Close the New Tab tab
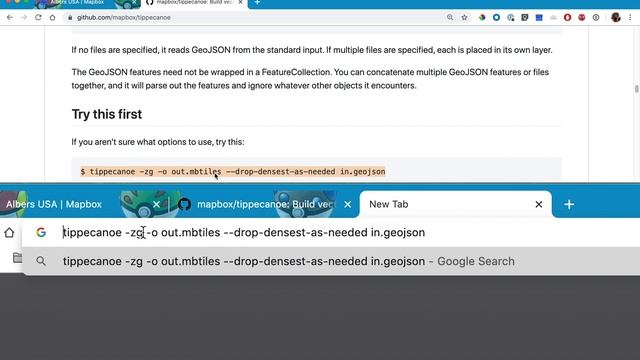The height and width of the screenshot is (360, 640). [539, 204]
